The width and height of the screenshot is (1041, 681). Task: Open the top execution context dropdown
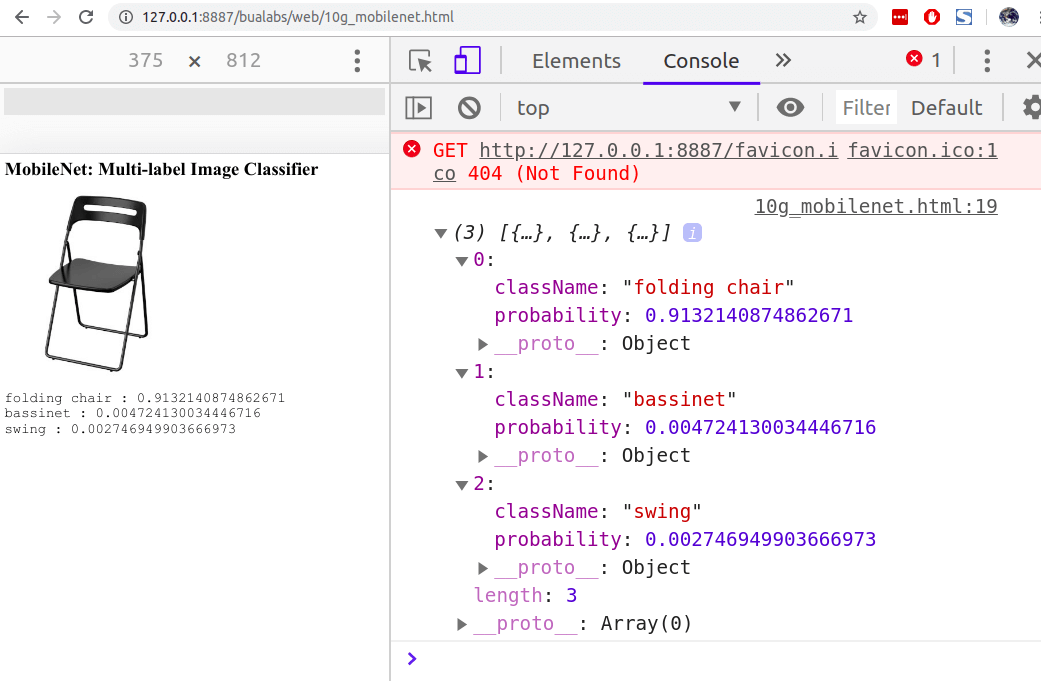point(628,108)
